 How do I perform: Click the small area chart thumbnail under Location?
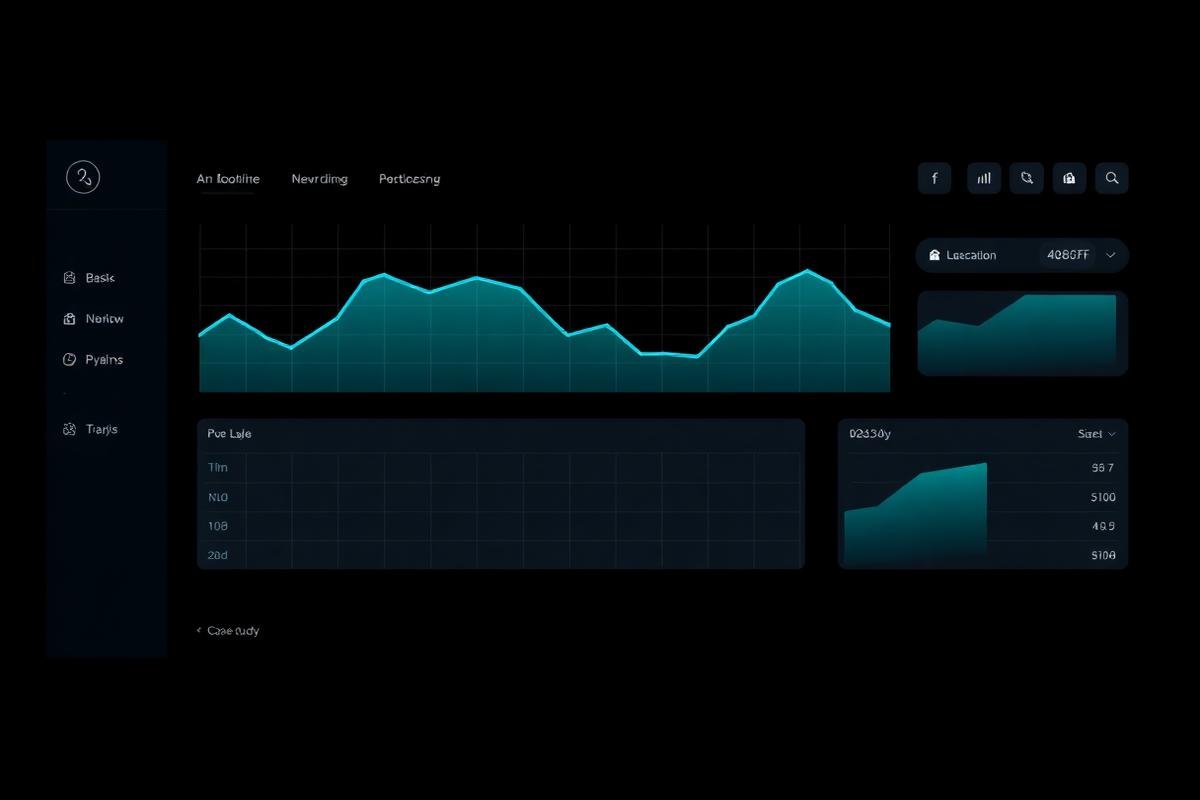1022,333
